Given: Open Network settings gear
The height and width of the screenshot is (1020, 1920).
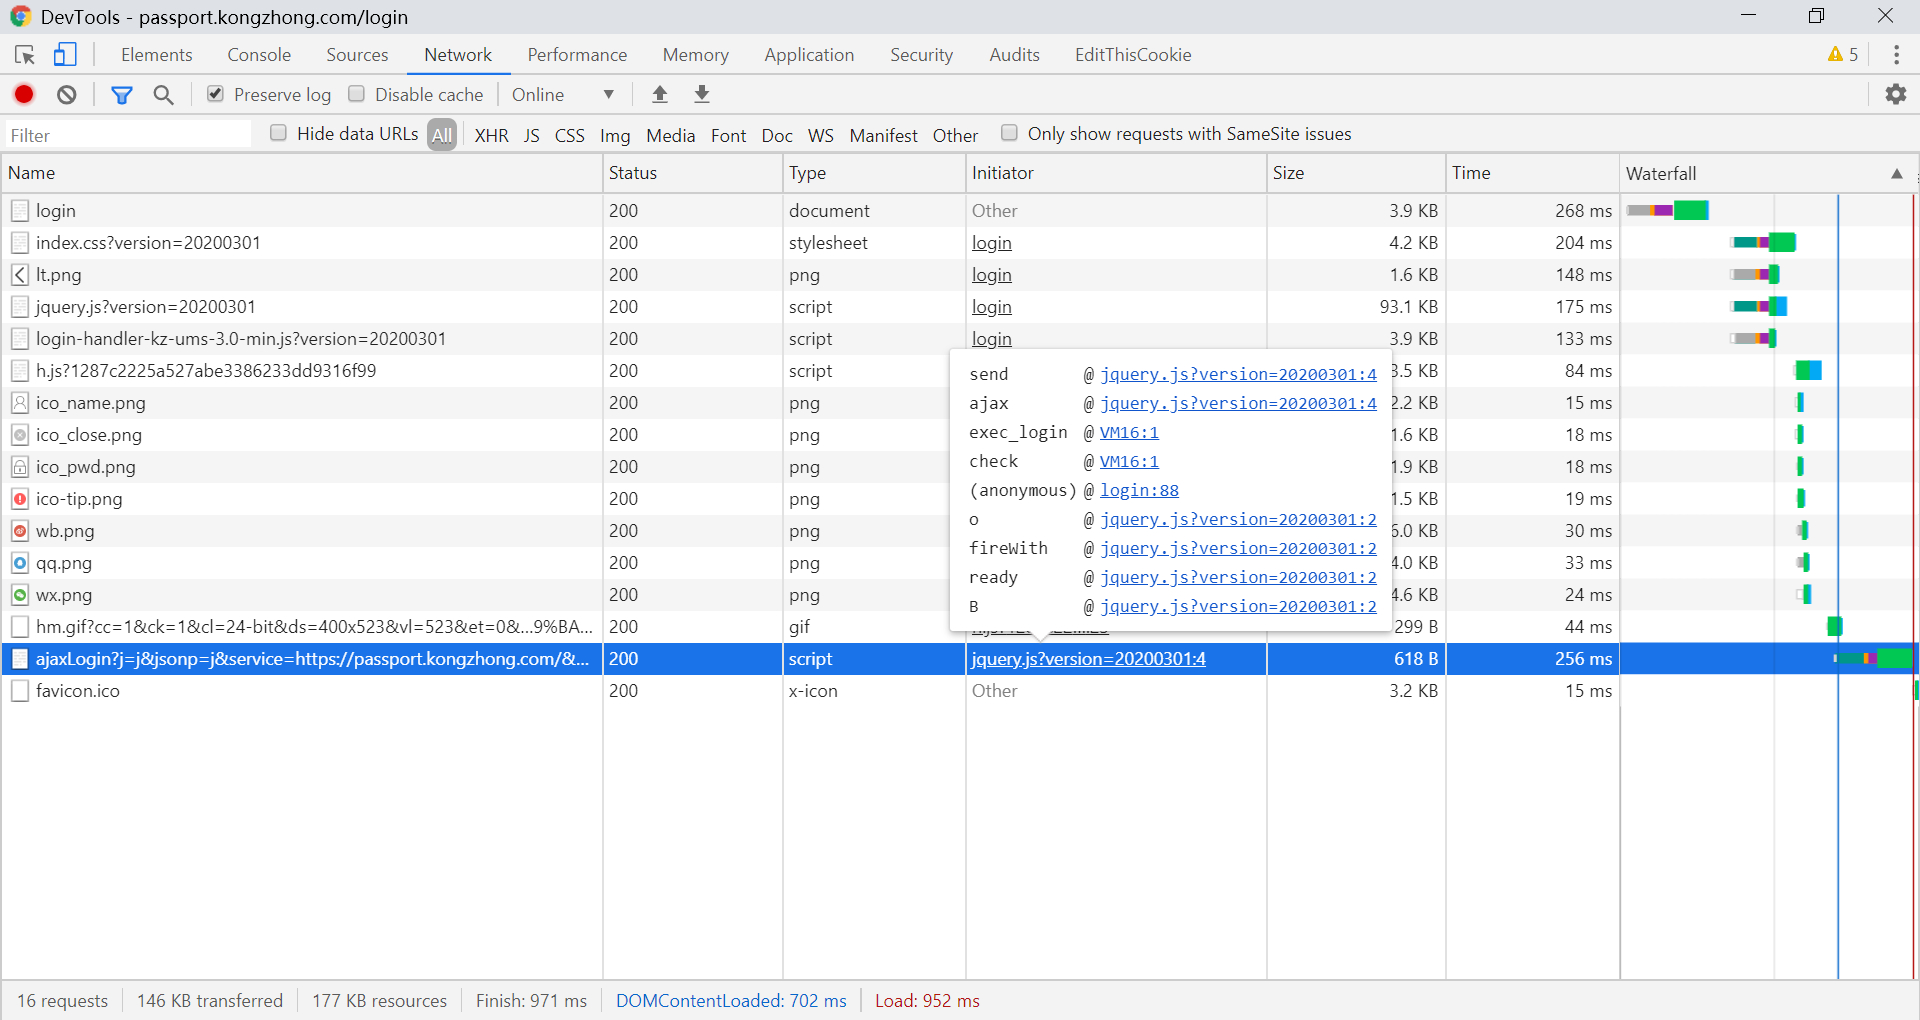Looking at the screenshot, I should tap(1896, 94).
